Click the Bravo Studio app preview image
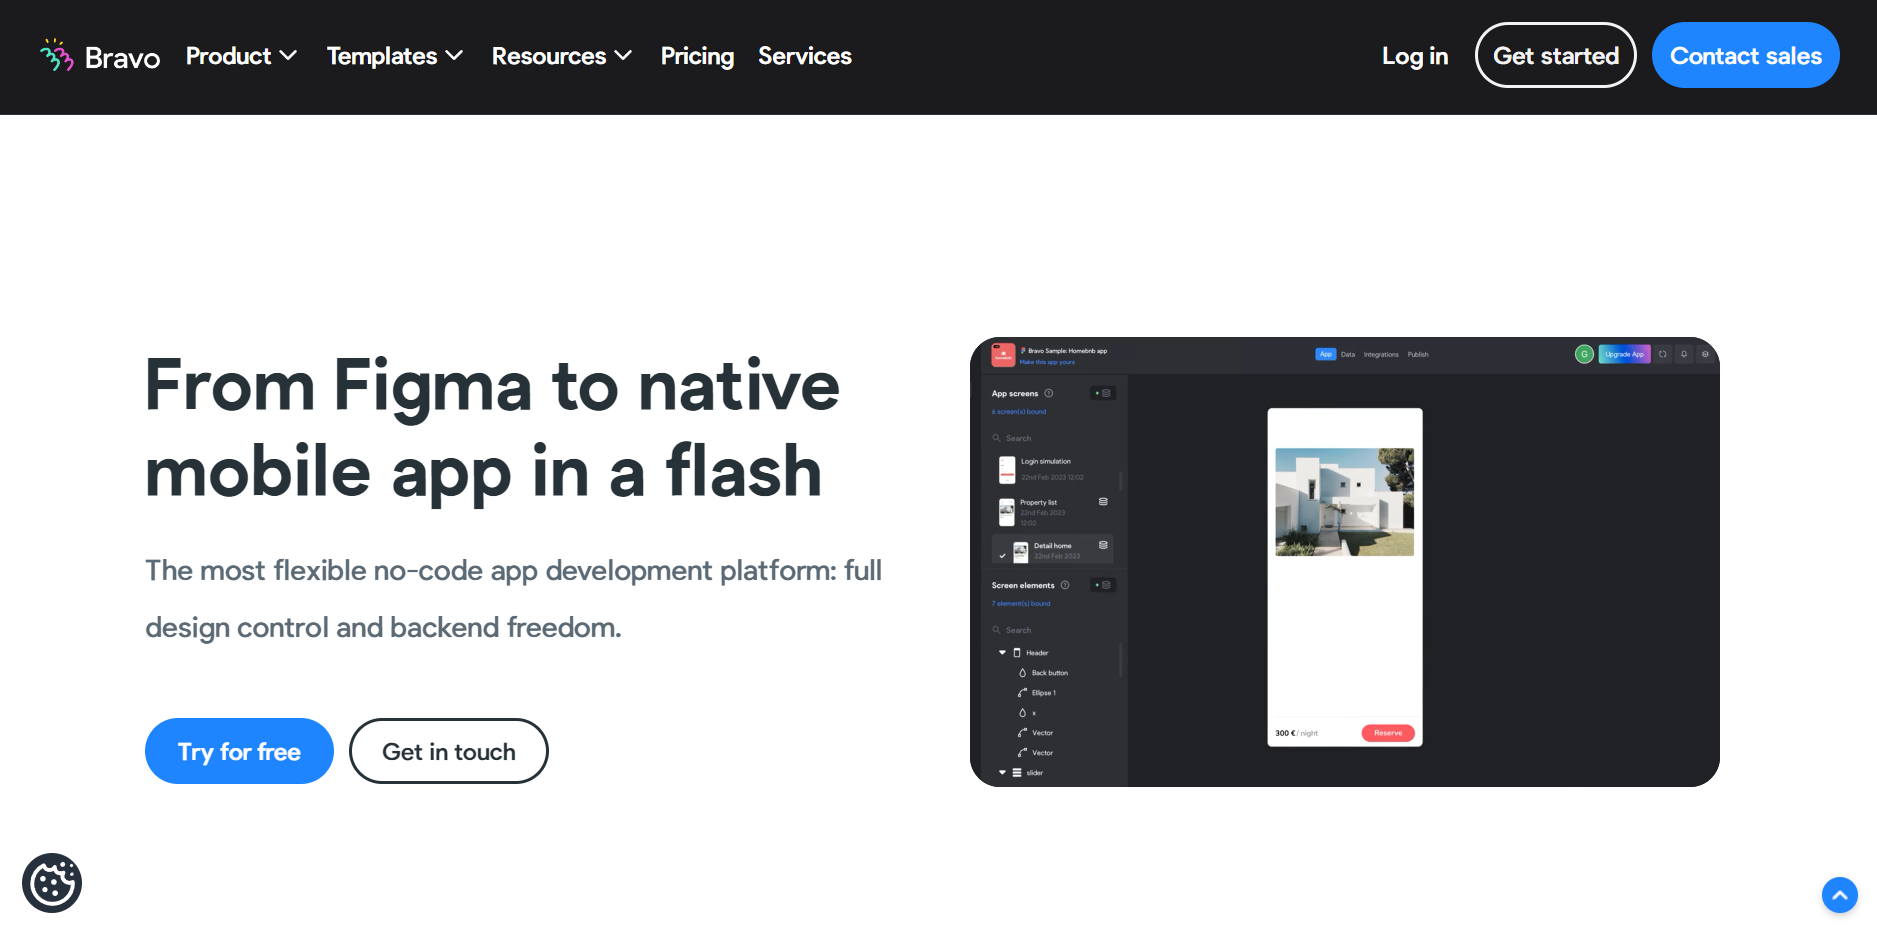 1344,562
